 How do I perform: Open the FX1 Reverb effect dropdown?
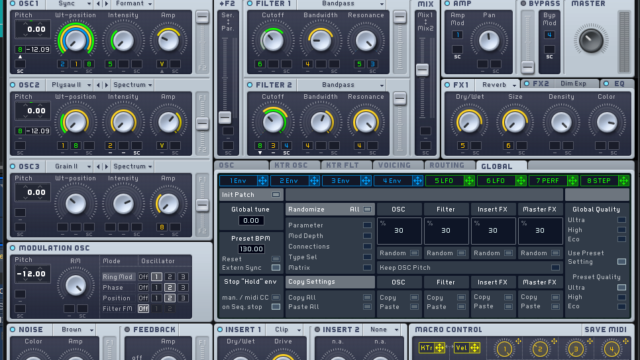(x=498, y=85)
